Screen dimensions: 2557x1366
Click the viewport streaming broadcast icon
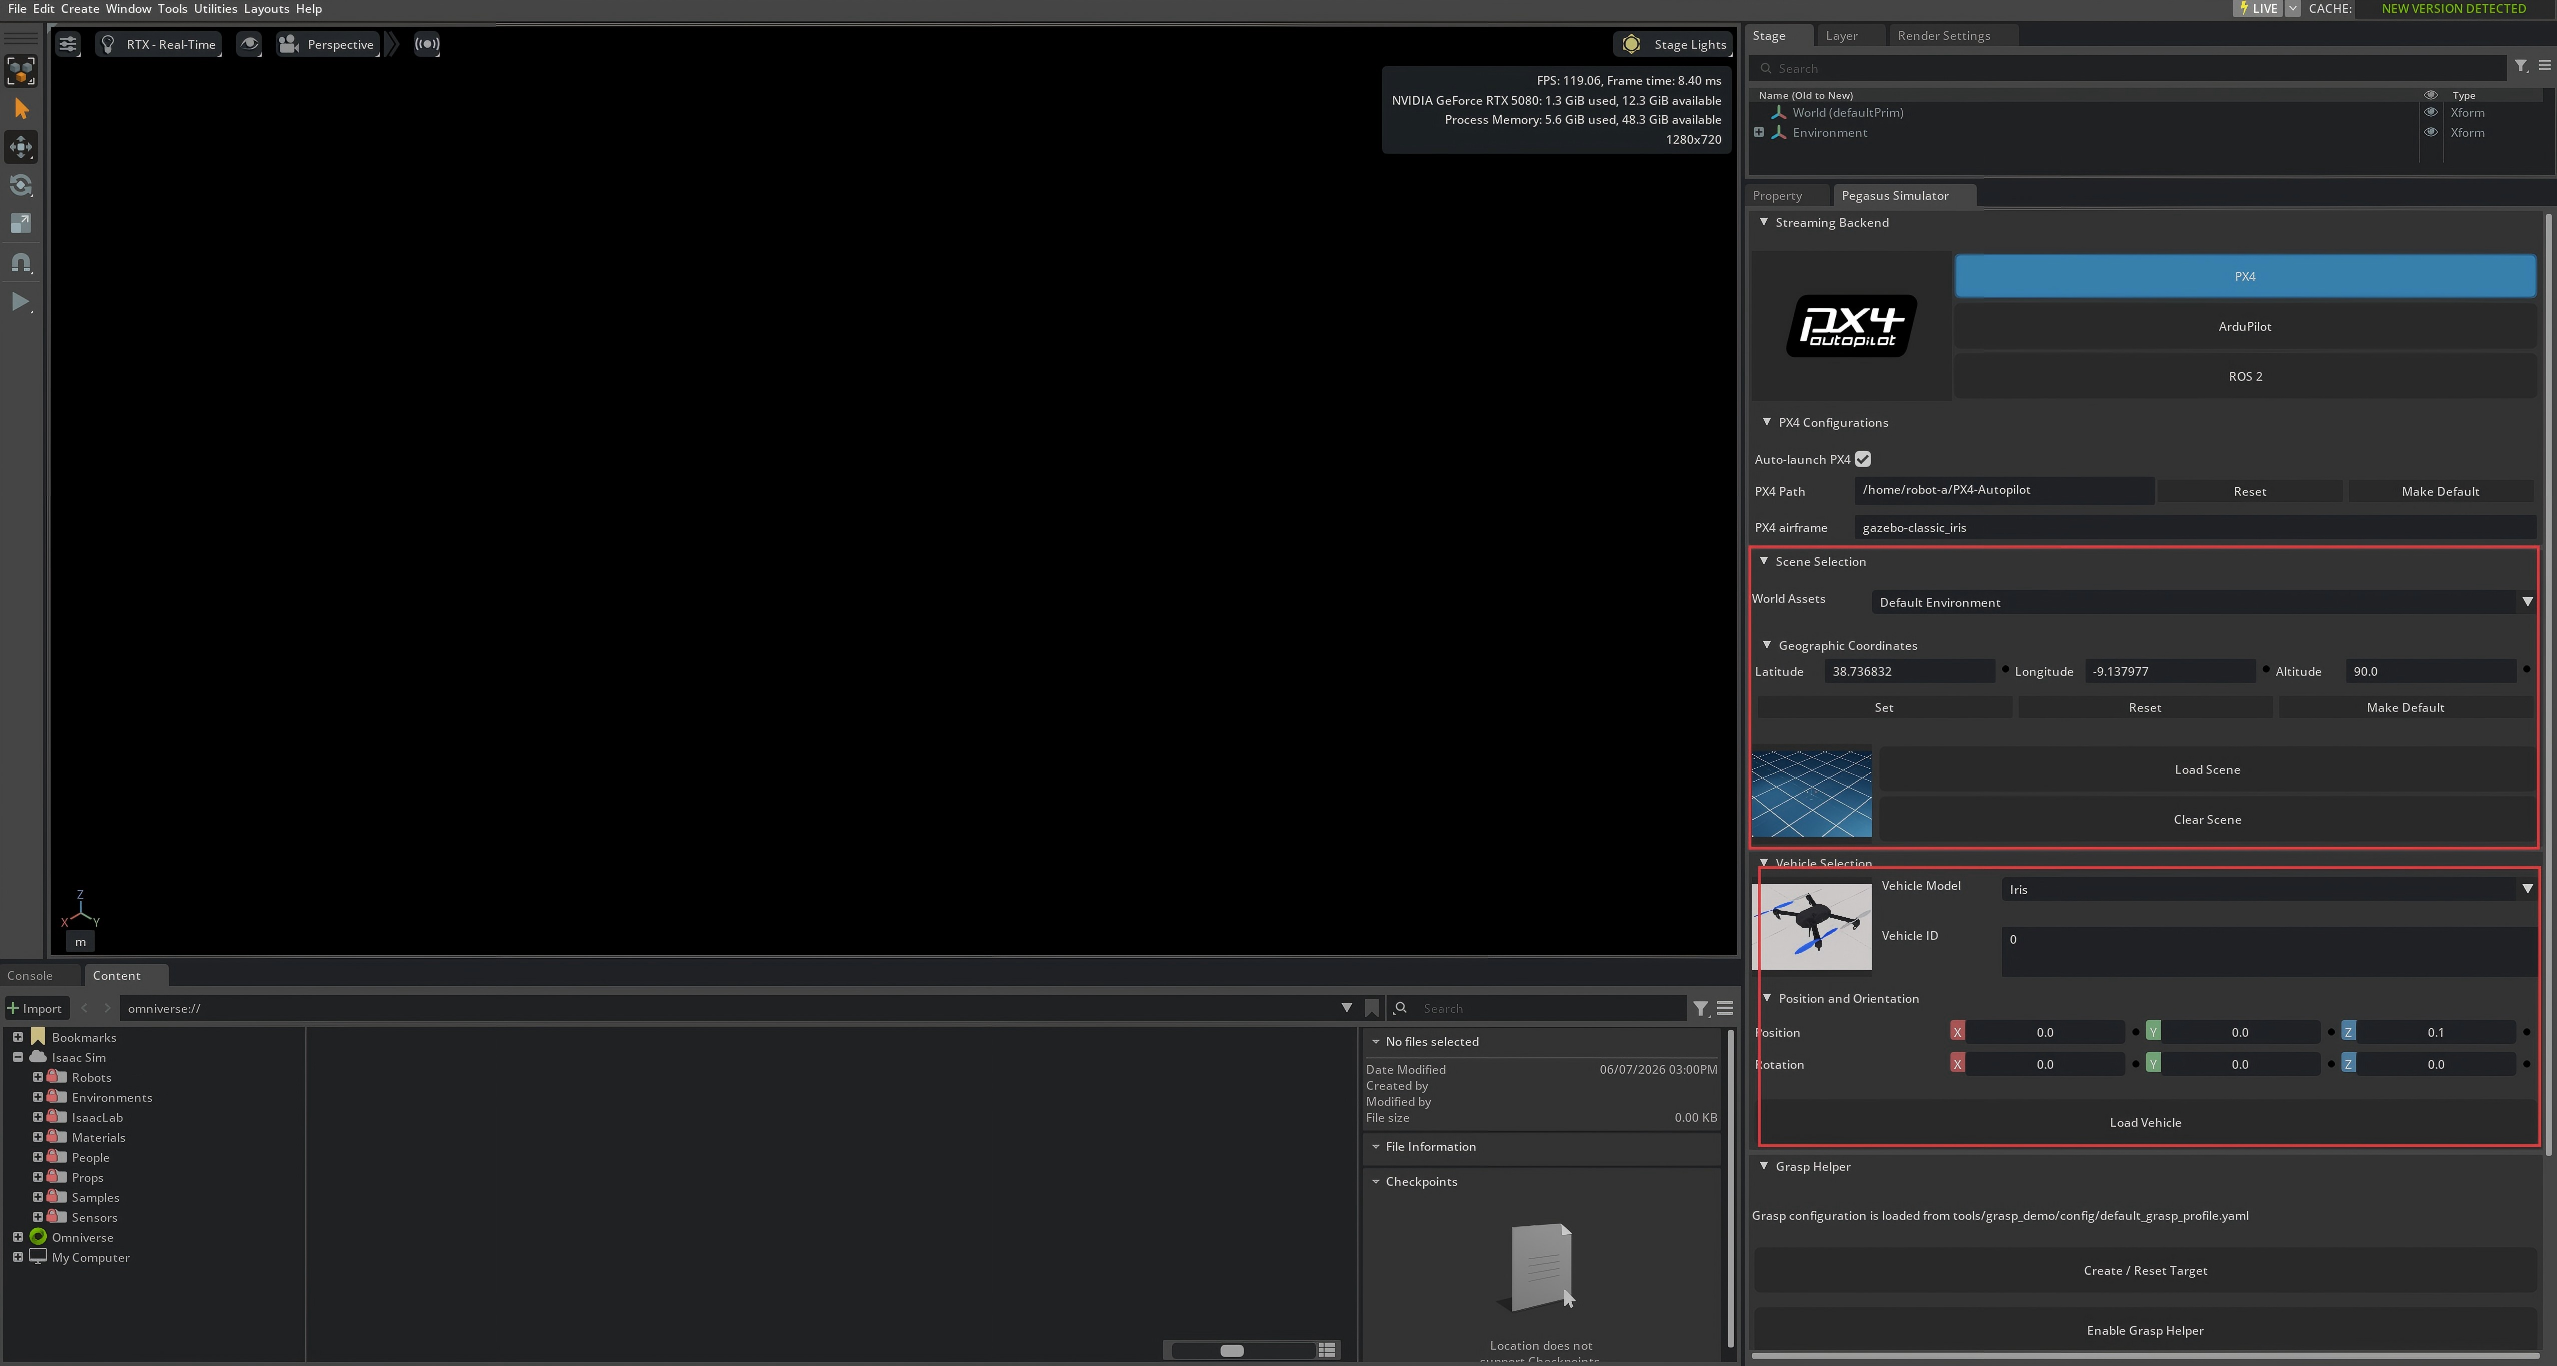[427, 44]
